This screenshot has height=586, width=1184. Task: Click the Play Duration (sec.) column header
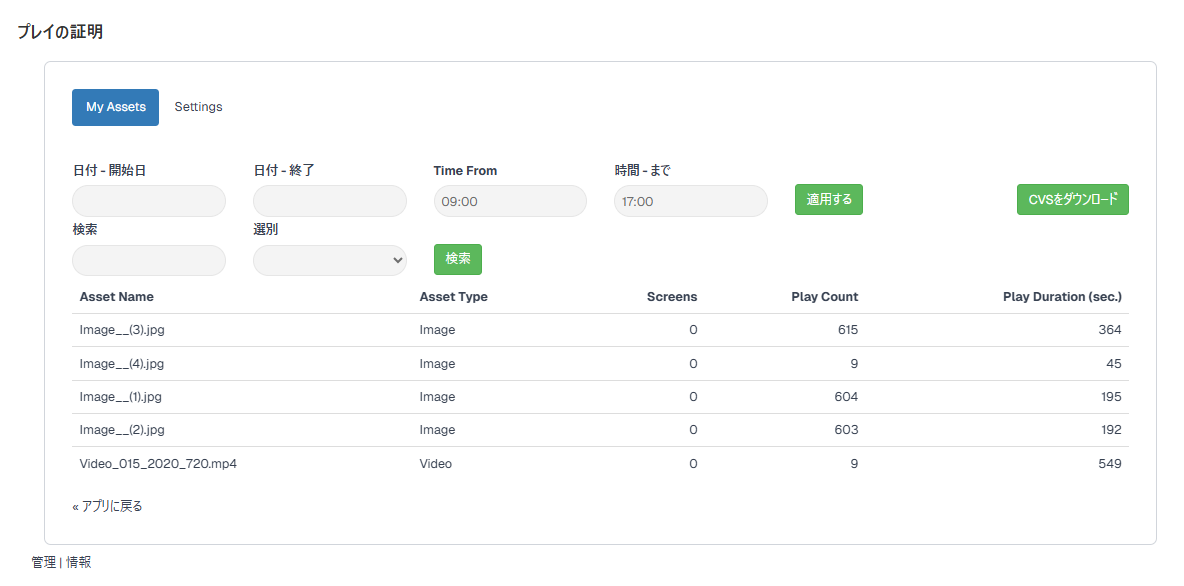tap(1062, 297)
